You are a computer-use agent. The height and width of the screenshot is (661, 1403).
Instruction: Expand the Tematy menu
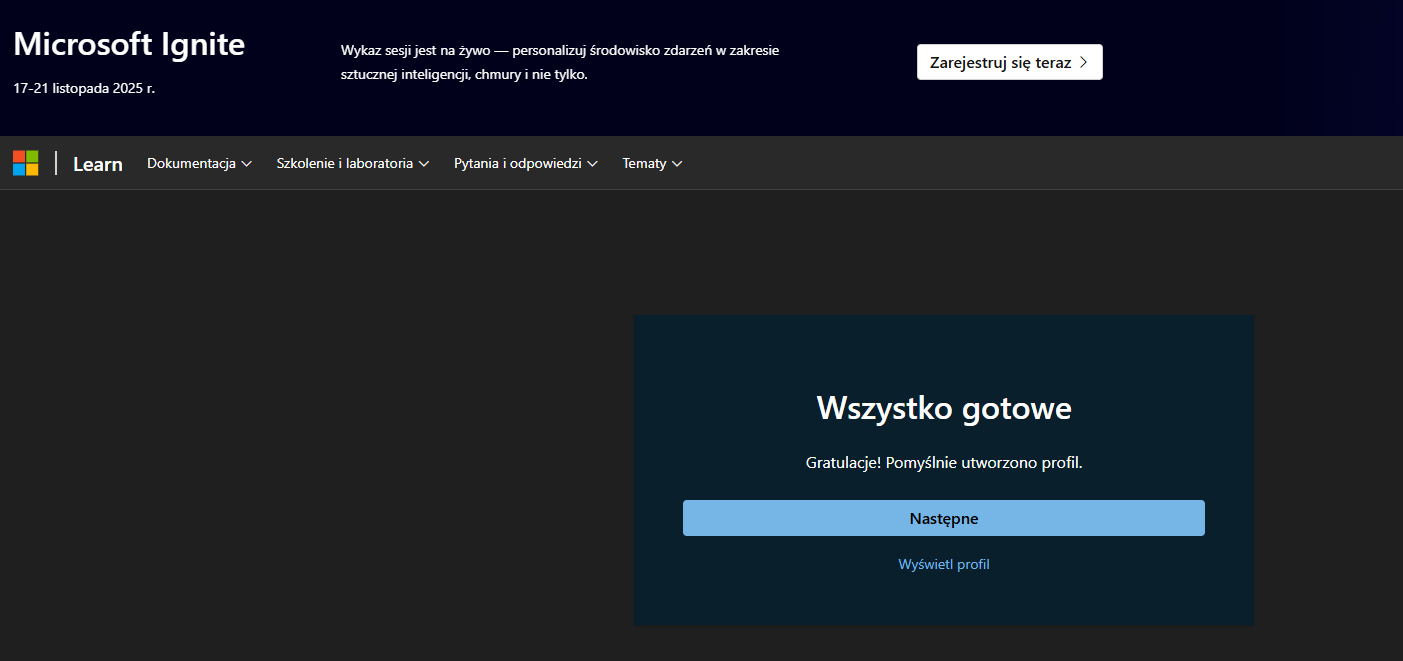coord(652,163)
